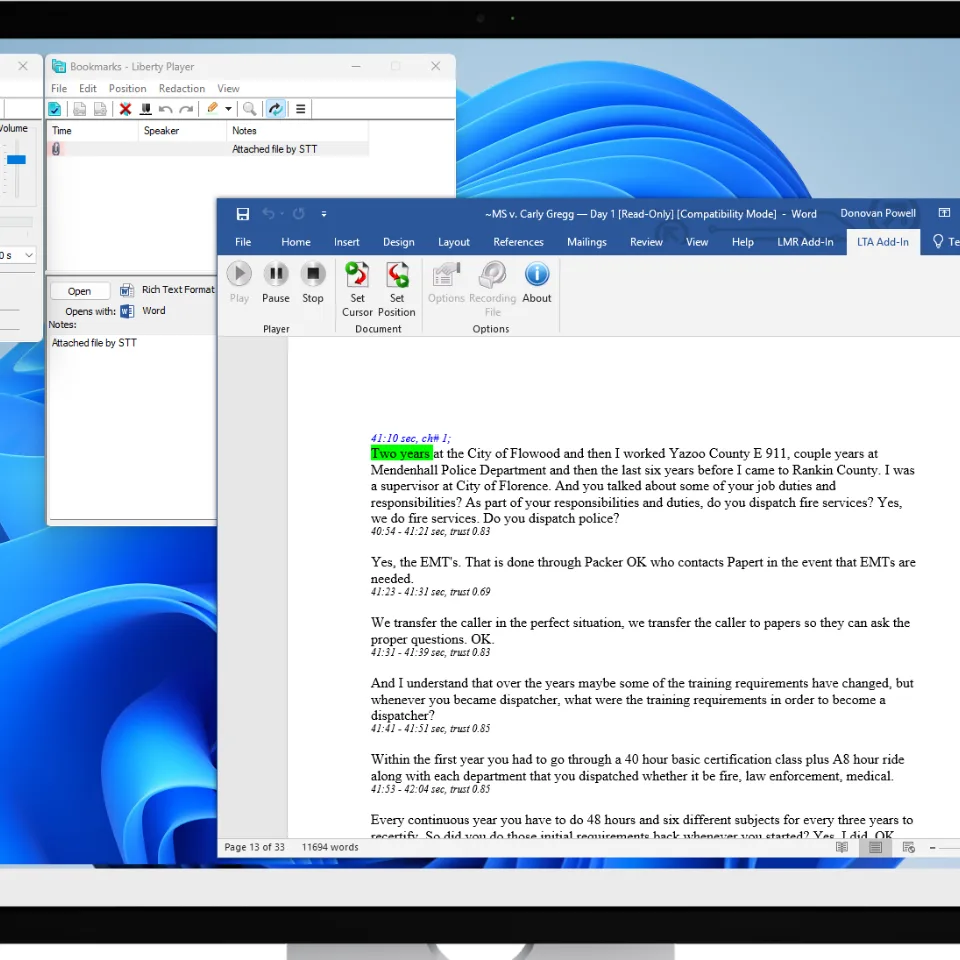The image size is (960, 960).
Task: Click the Recording File icon
Action: [492, 274]
